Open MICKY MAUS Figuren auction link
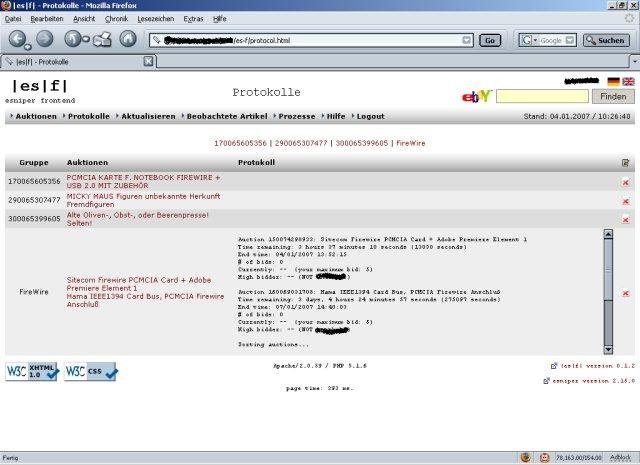Screen dimensions: 640x465 (x=143, y=200)
